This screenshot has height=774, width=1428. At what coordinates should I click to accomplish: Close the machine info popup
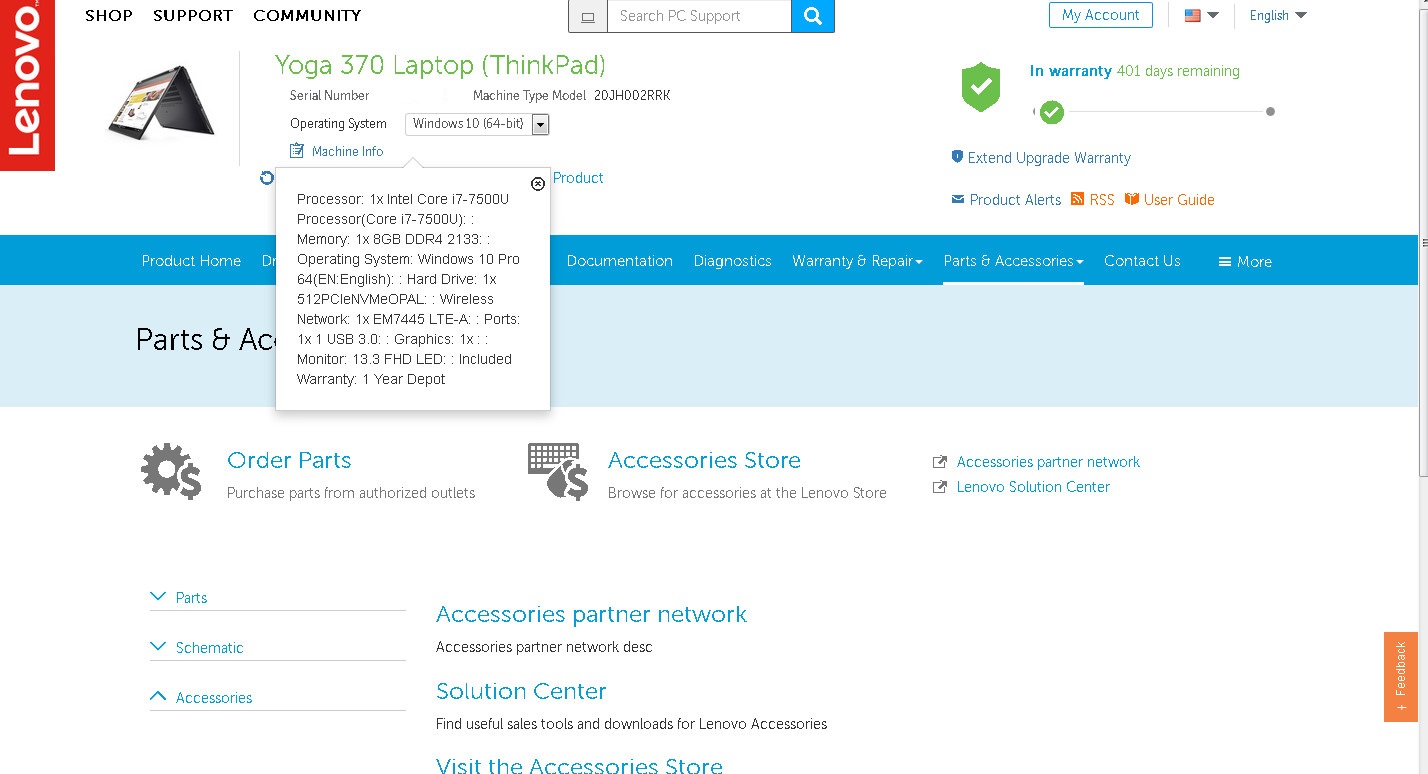tap(538, 184)
